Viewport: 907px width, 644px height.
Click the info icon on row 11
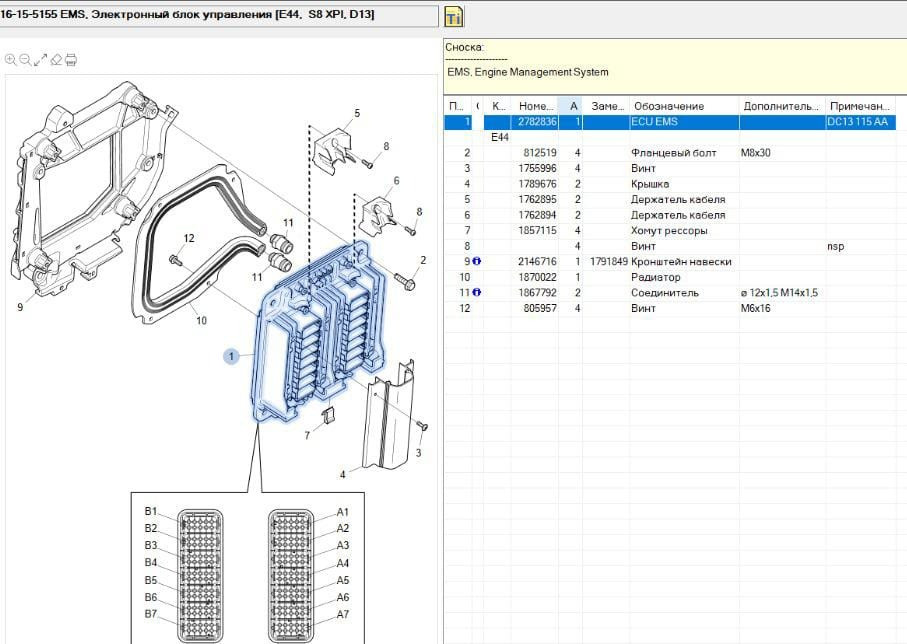(476, 293)
